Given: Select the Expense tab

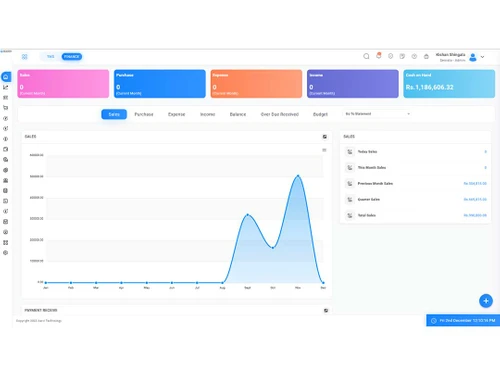Looking at the screenshot, I should [177, 114].
